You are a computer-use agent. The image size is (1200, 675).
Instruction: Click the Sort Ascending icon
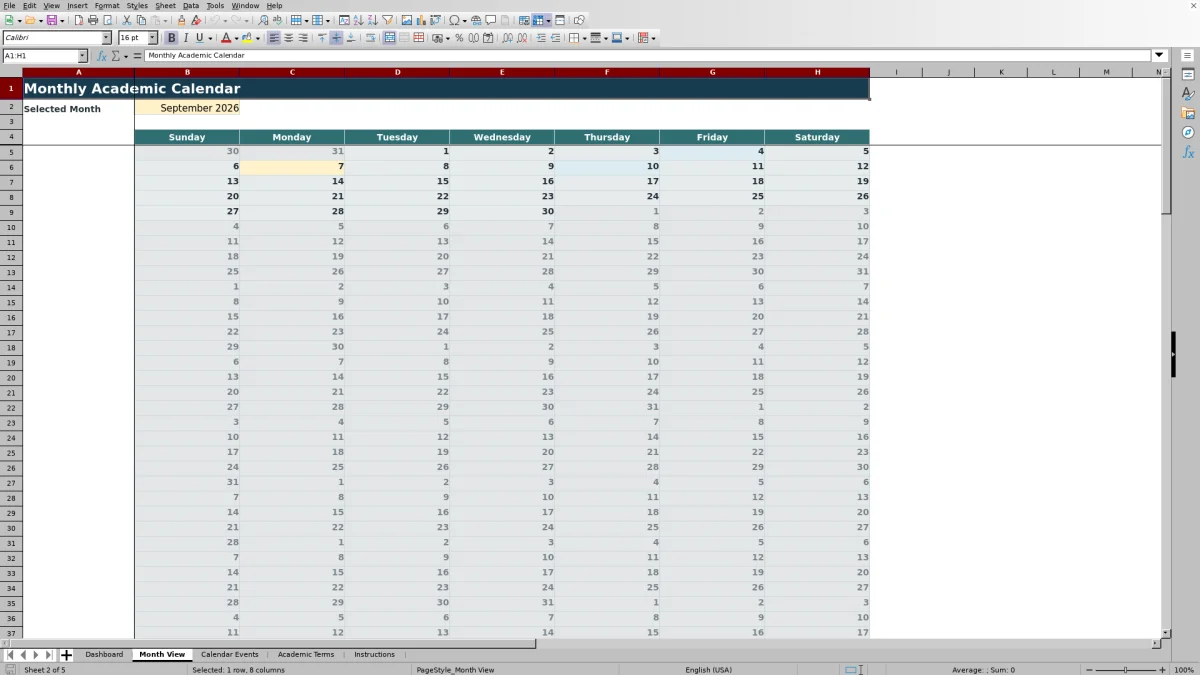click(358, 20)
